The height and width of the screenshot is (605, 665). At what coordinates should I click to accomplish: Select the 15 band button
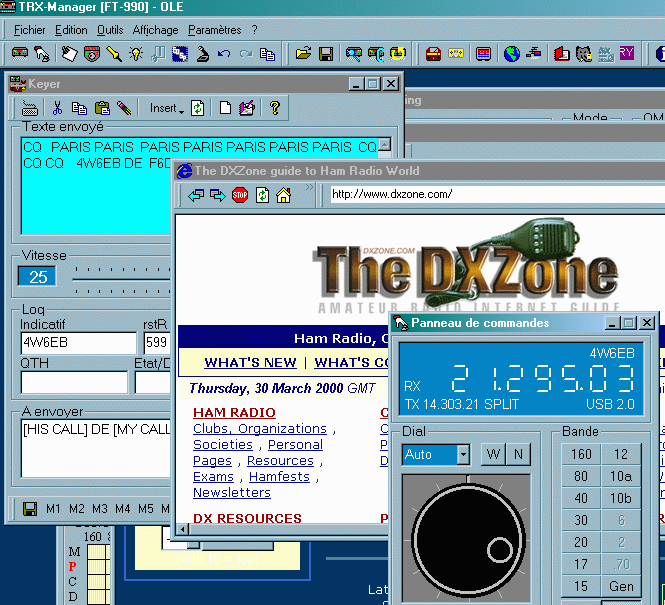pyautogui.click(x=581, y=586)
